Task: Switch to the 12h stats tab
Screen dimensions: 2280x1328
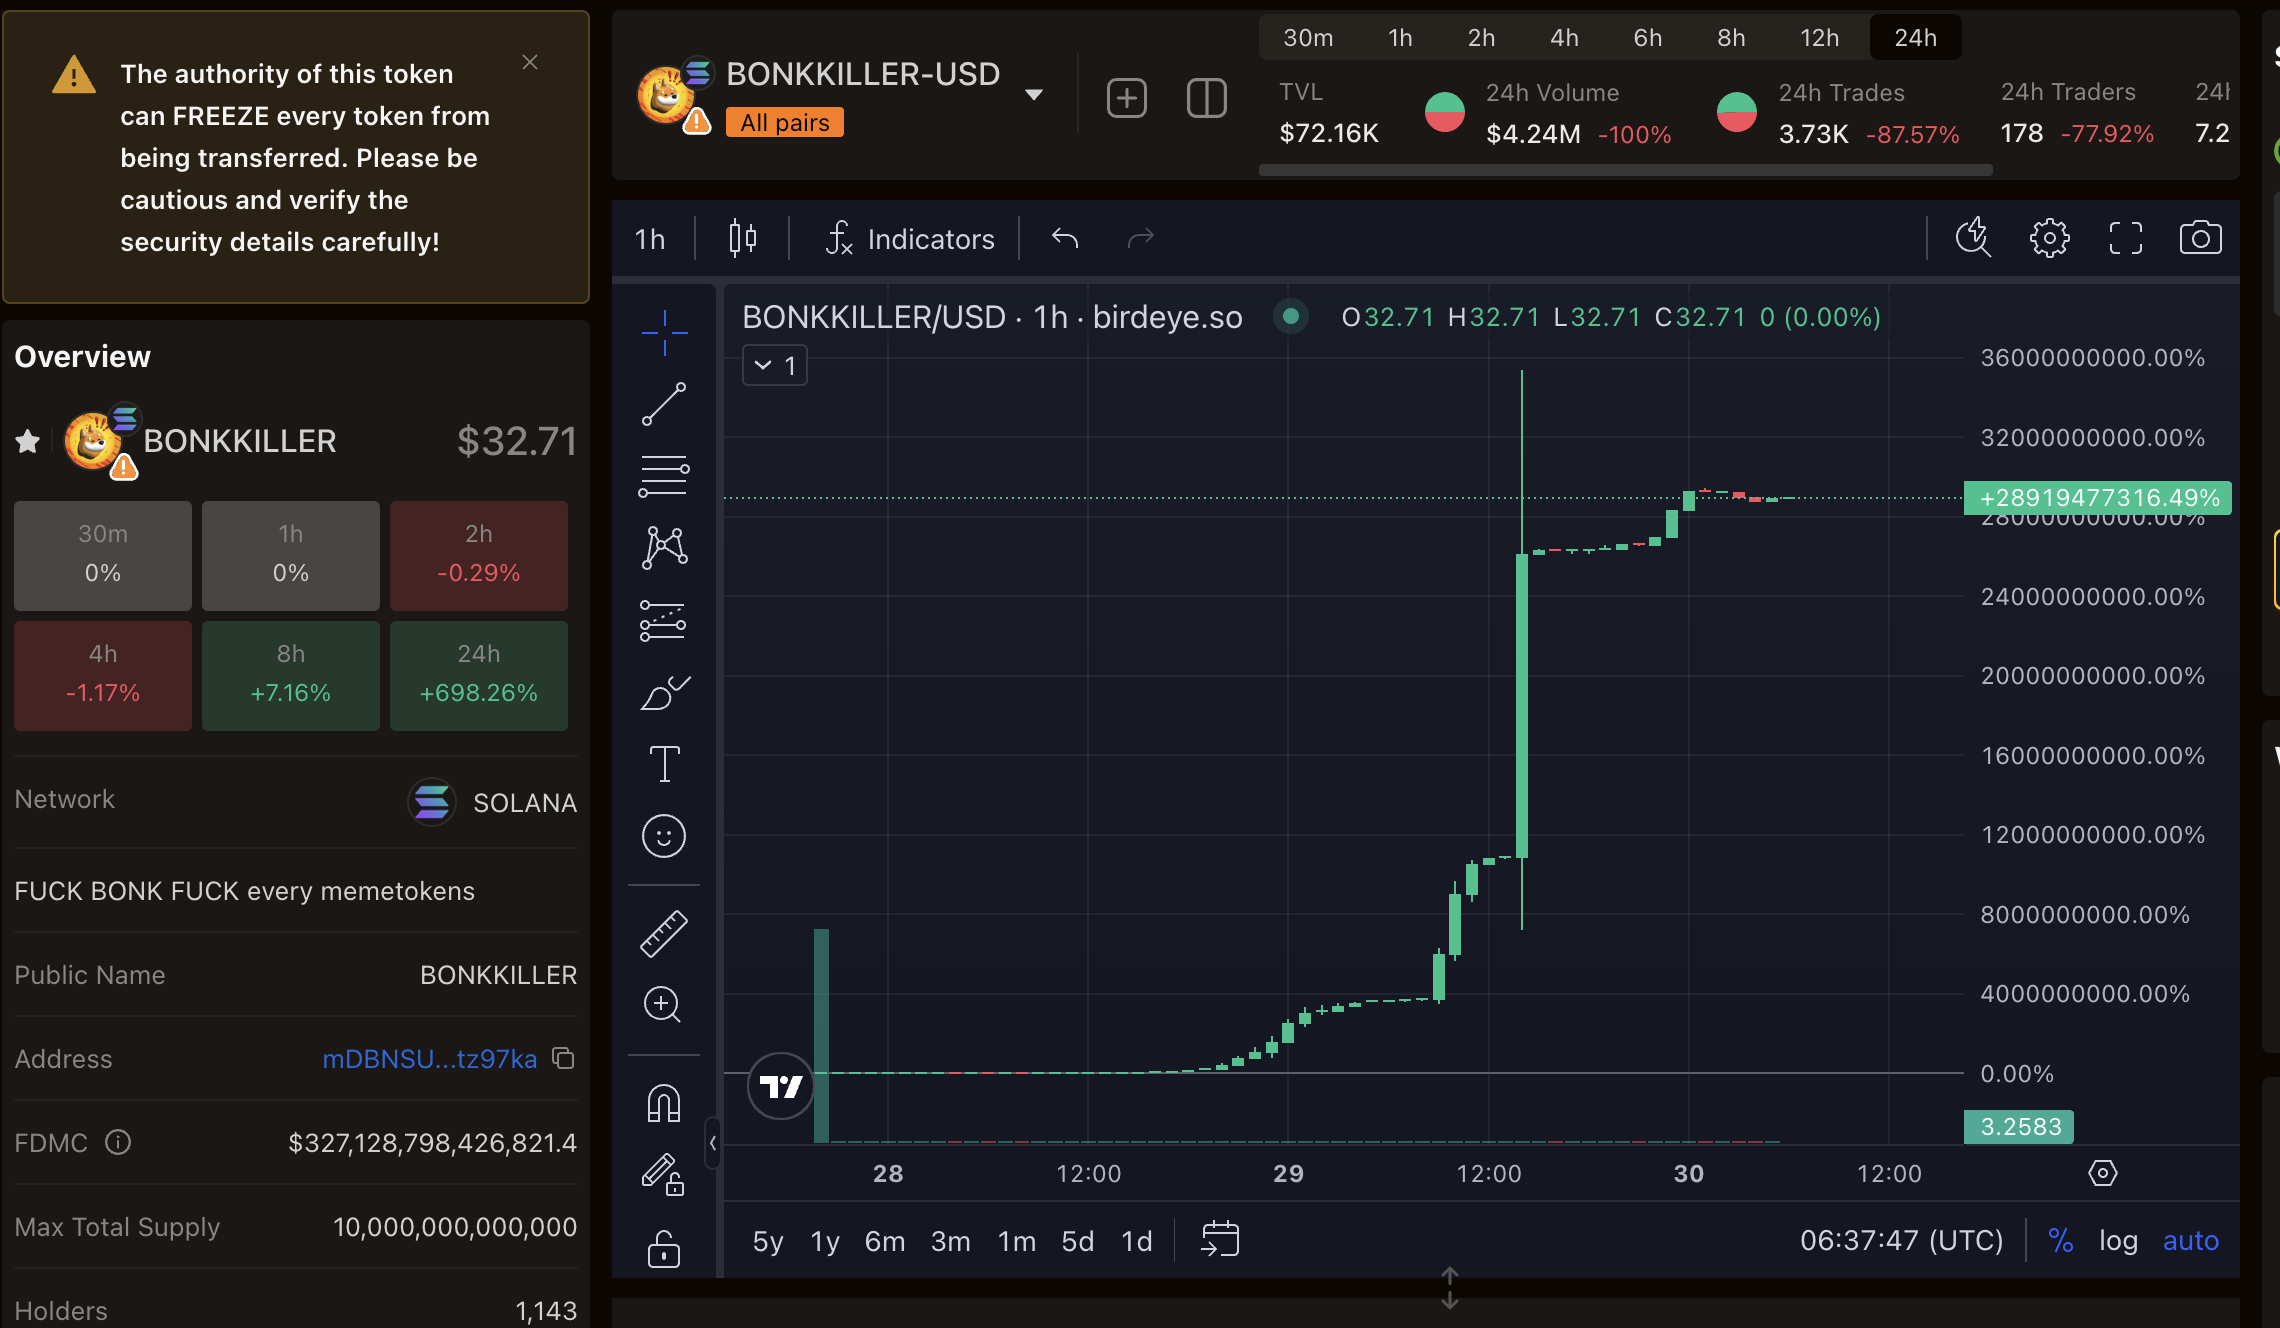Action: [1819, 38]
